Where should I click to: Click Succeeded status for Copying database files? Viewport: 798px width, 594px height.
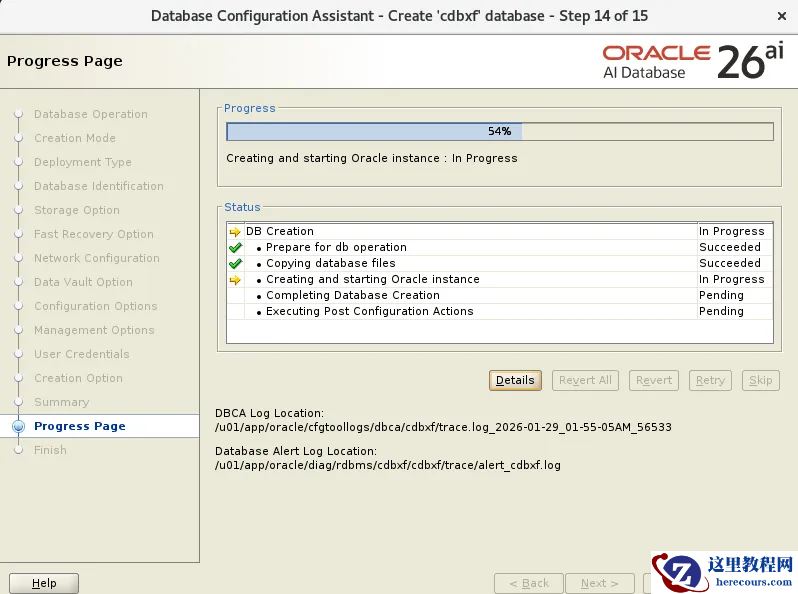[730, 263]
